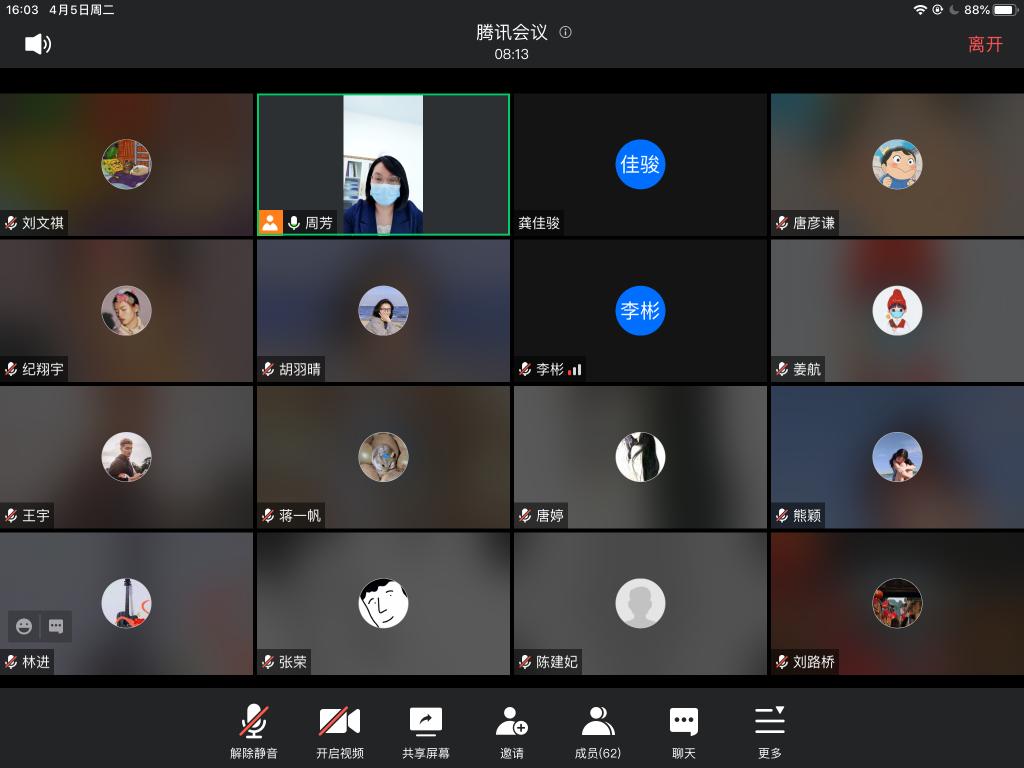Image resolution: width=1024 pixels, height=768 pixels.
Task: Tap 周芳's active microphone indicator
Action: click(293, 222)
